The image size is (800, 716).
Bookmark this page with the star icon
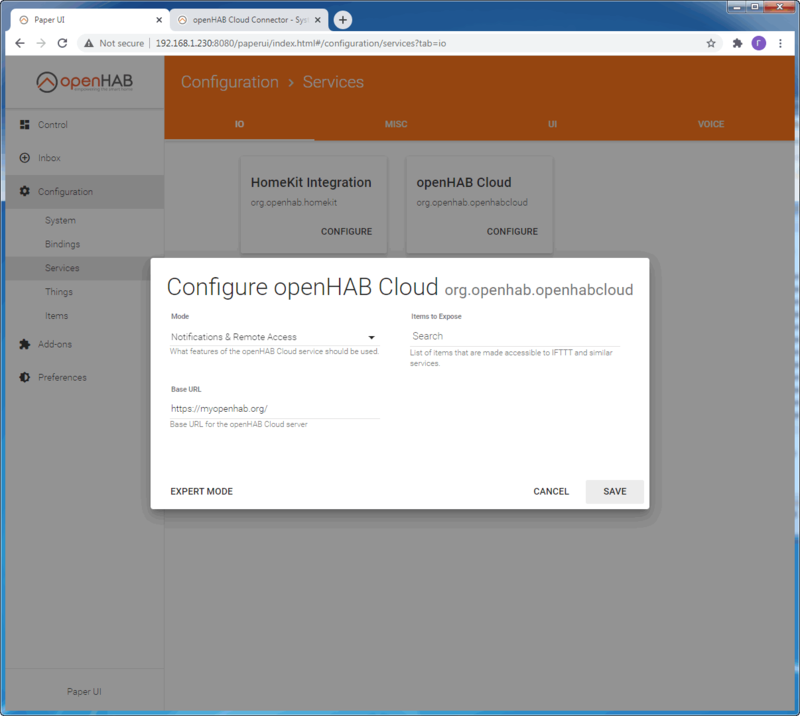pos(711,43)
